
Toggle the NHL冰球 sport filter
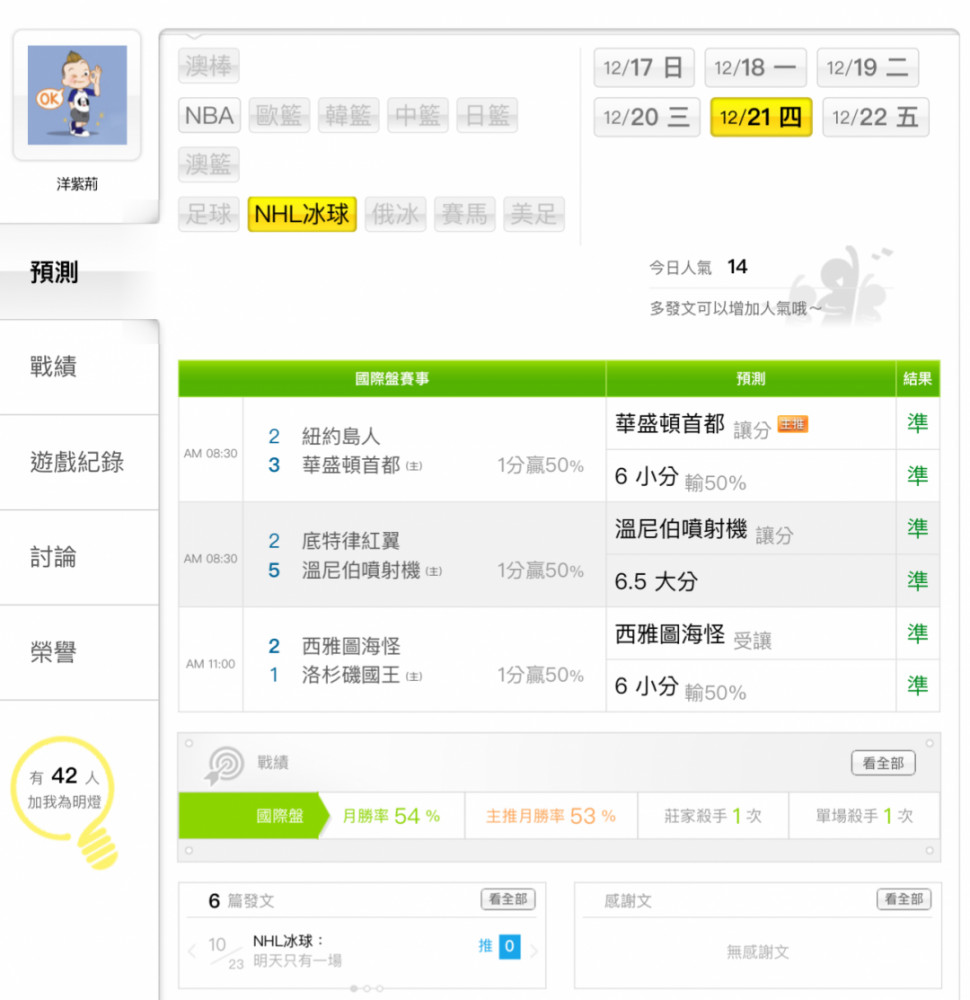pos(302,214)
